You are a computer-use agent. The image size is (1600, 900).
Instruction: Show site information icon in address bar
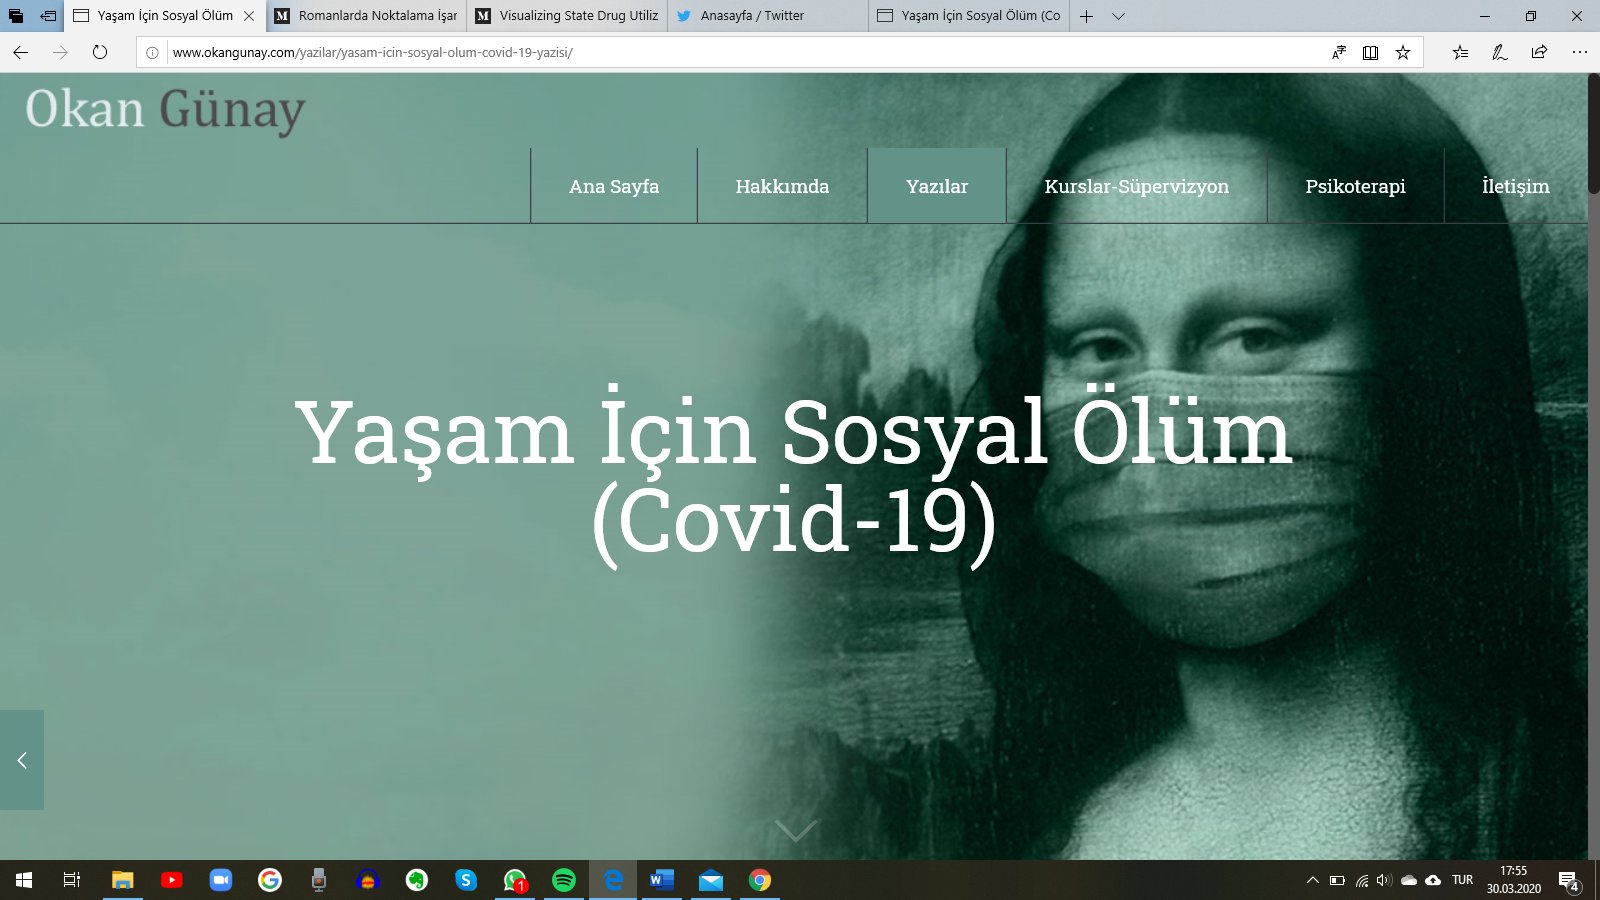point(152,53)
